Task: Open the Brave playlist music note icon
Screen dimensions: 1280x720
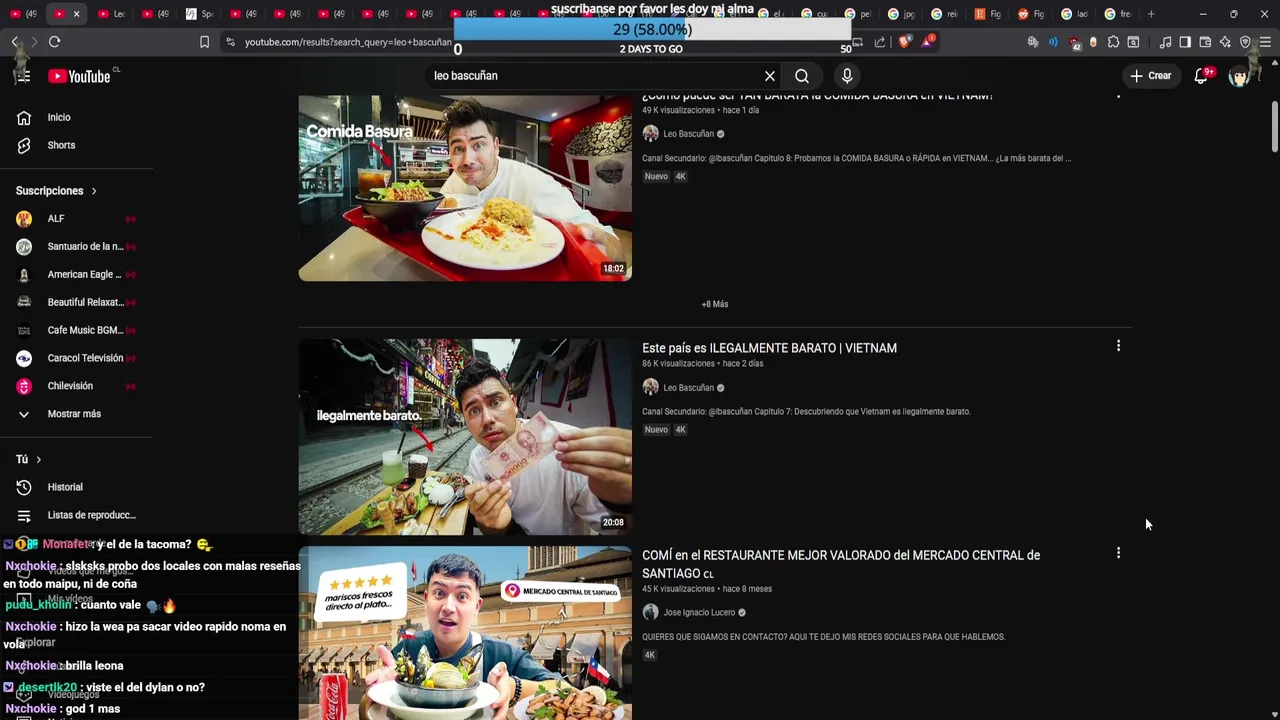Action: 1165,42
